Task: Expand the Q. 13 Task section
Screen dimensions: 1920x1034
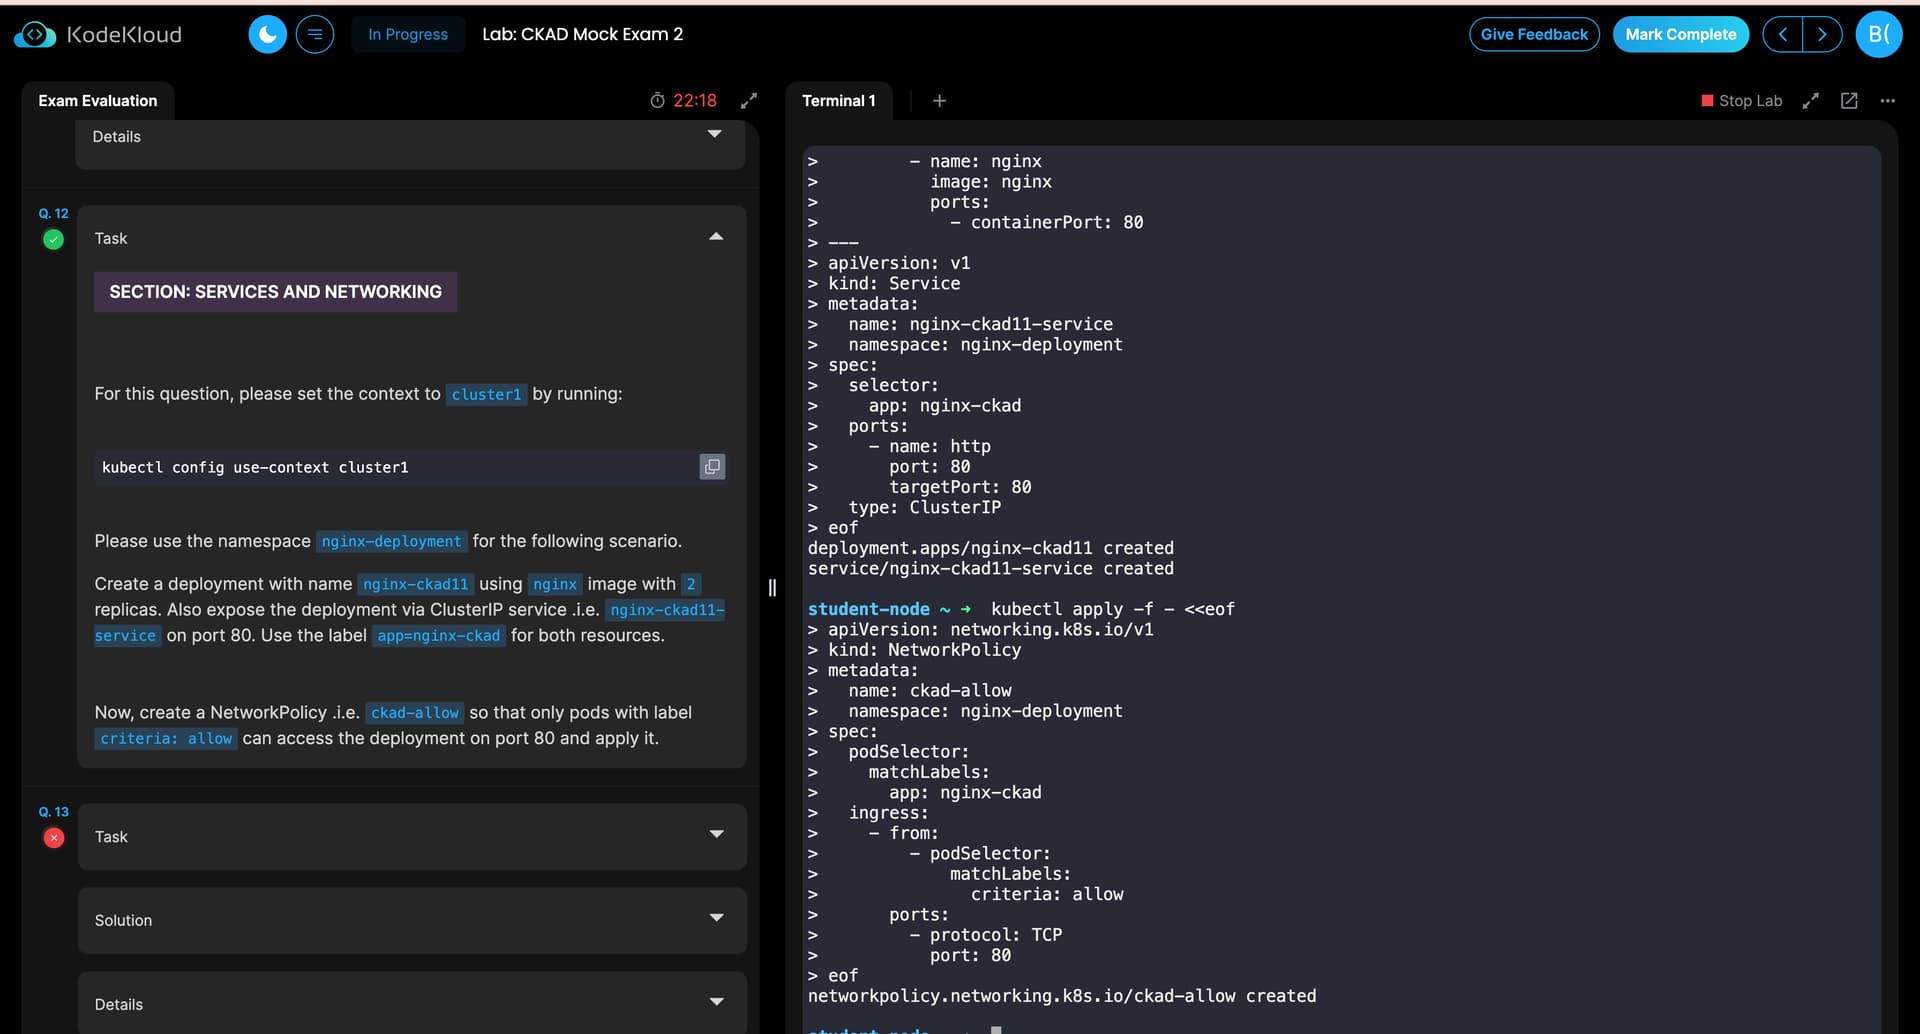Action: [716, 835]
